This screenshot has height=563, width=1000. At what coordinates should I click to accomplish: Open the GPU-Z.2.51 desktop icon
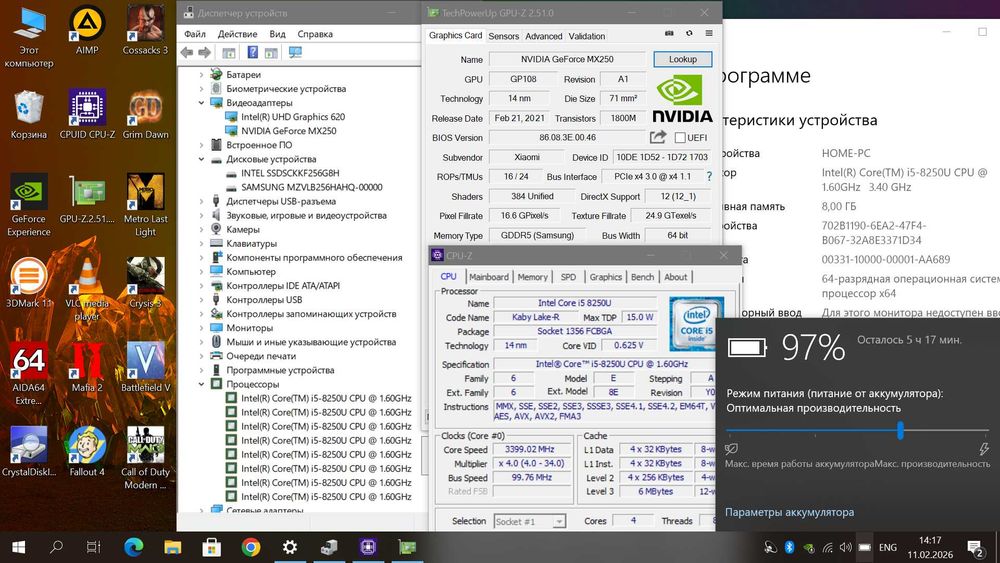click(x=87, y=199)
